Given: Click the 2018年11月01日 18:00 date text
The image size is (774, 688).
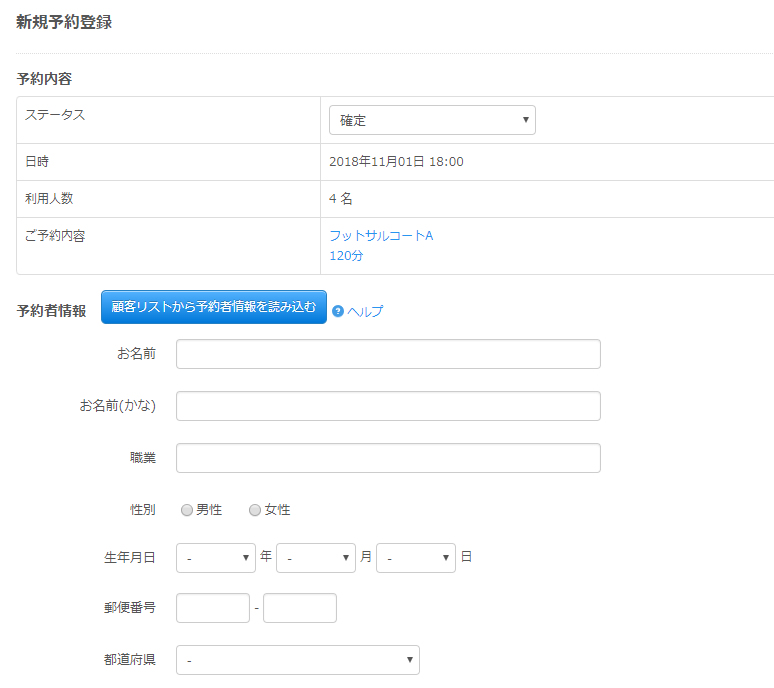Looking at the screenshot, I should pyautogui.click(x=396, y=162).
